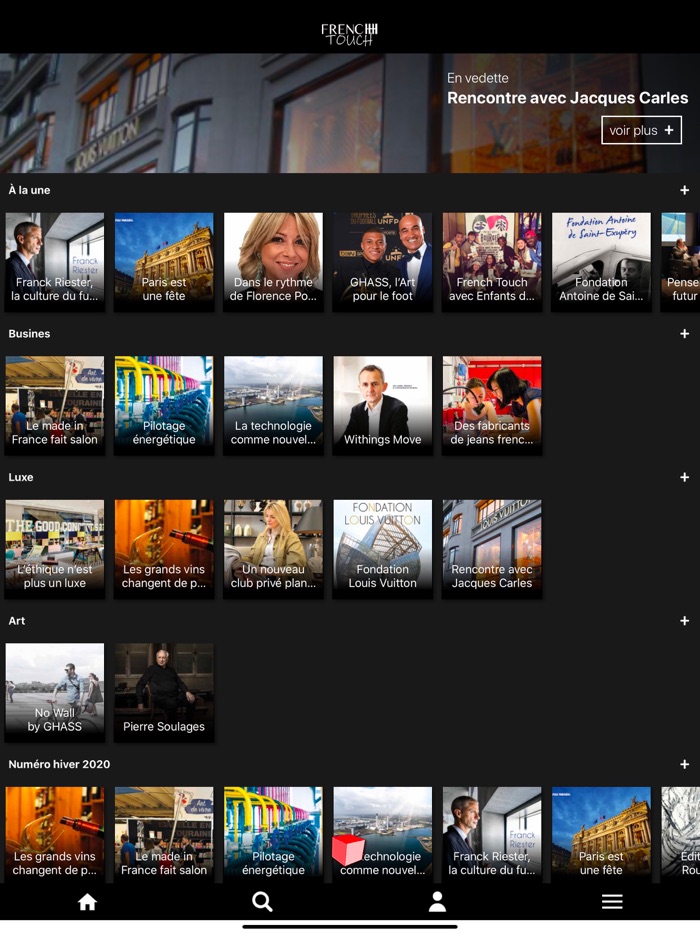The height and width of the screenshot is (934, 700).
Task: Open Paris est une fête in À la une
Action: coord(164,261)
